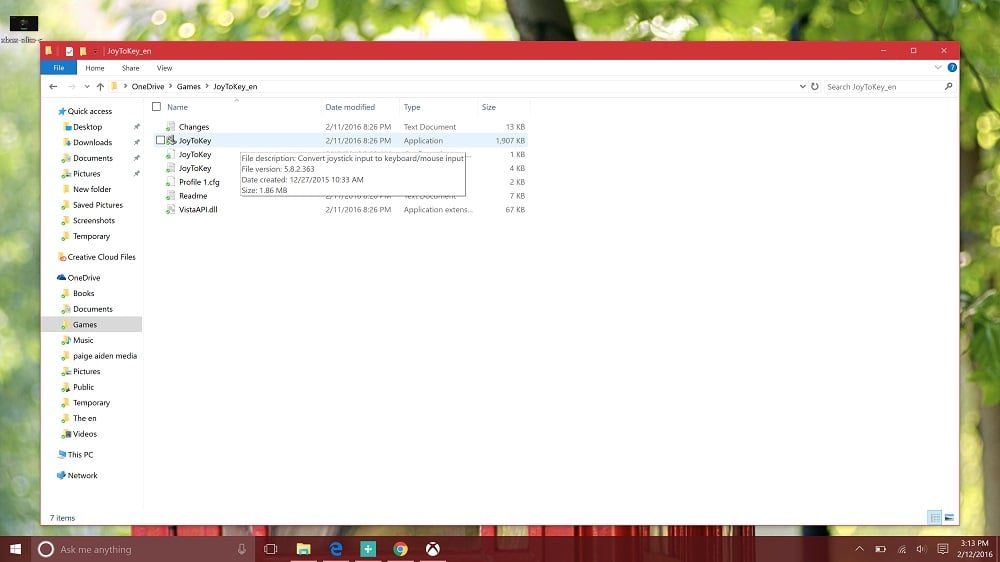
Task: Open Desktop under Quick access
Action: [x=87, y=127]
